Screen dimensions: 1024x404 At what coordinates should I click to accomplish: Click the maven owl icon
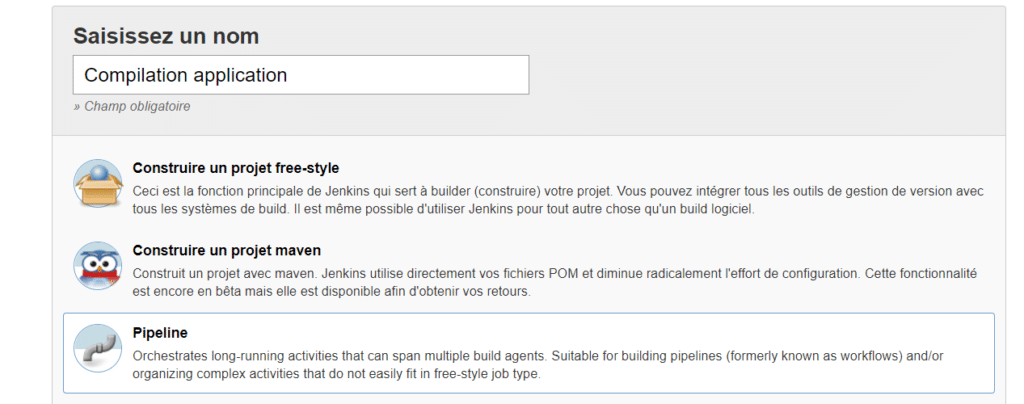point(98,266)
